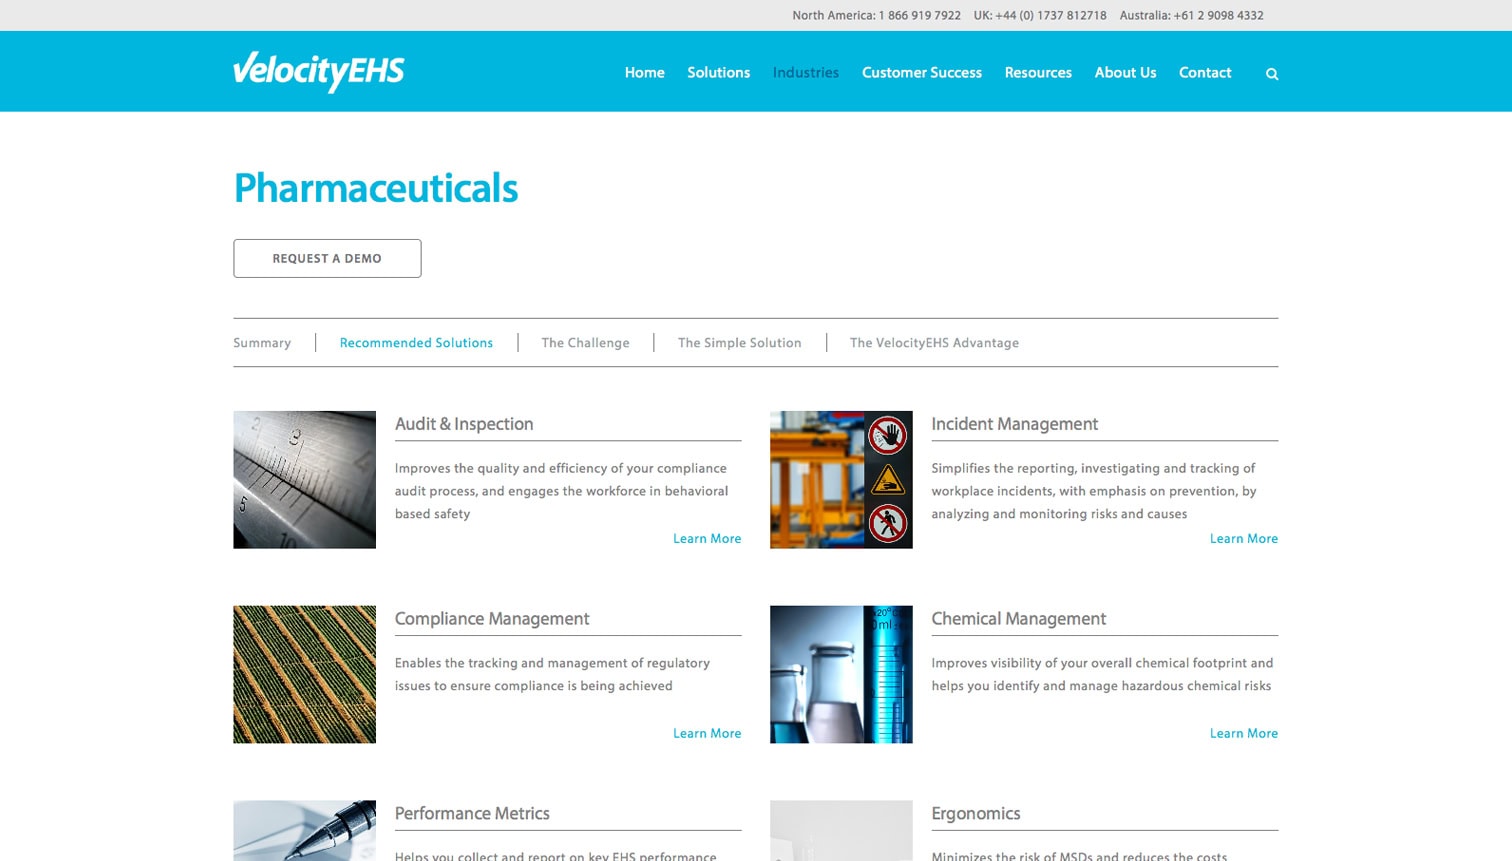Click the VelocityEHS logo
This screenshot has height=861, width=1512.
click(318, 71)
